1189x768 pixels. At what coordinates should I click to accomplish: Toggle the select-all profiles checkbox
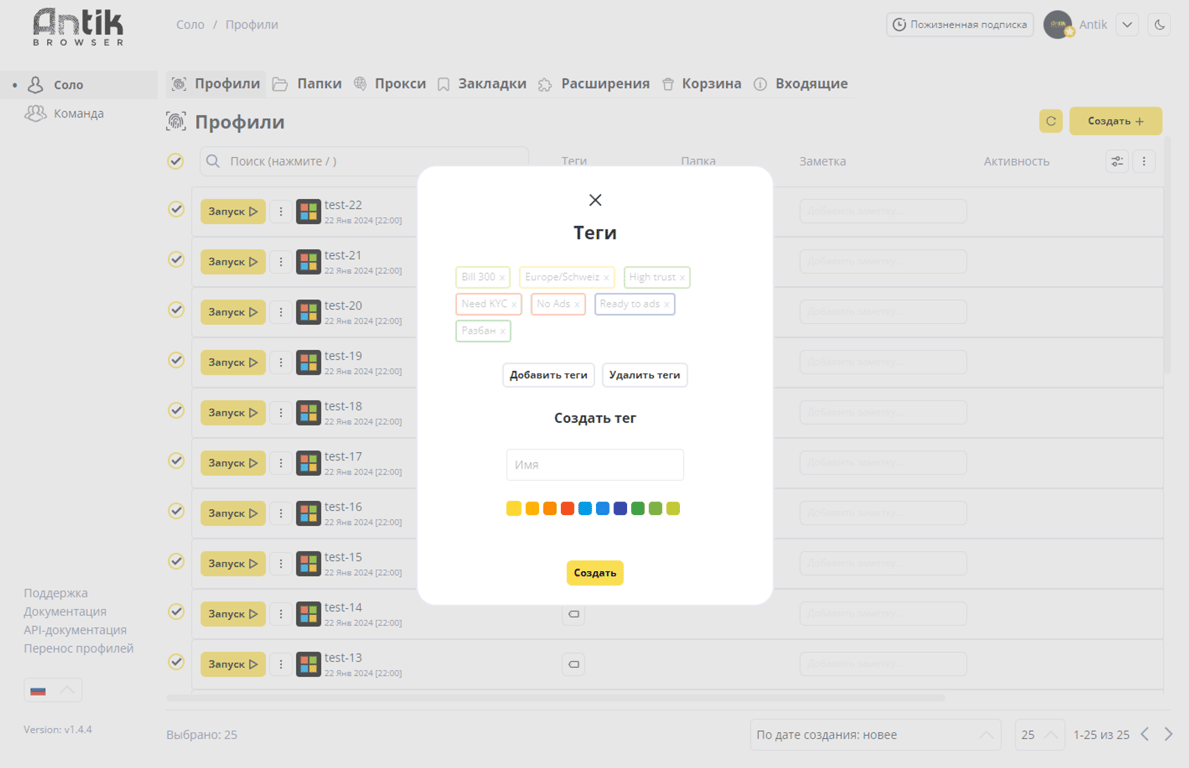point(175,161)
